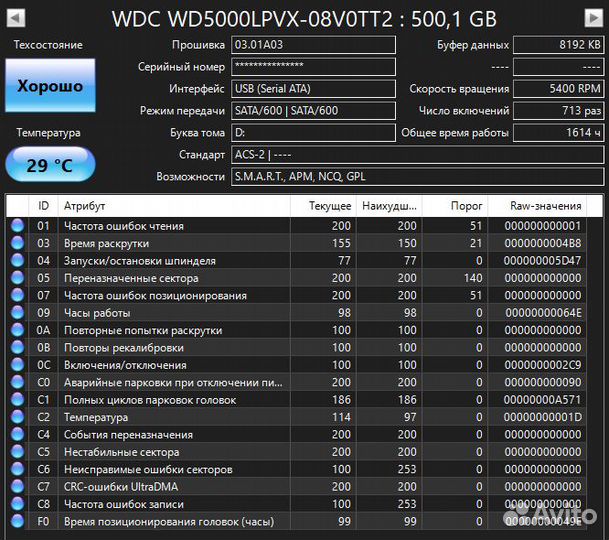
Task: Click status orb for Переназначенные сектора row
Action: click(17, 278)
